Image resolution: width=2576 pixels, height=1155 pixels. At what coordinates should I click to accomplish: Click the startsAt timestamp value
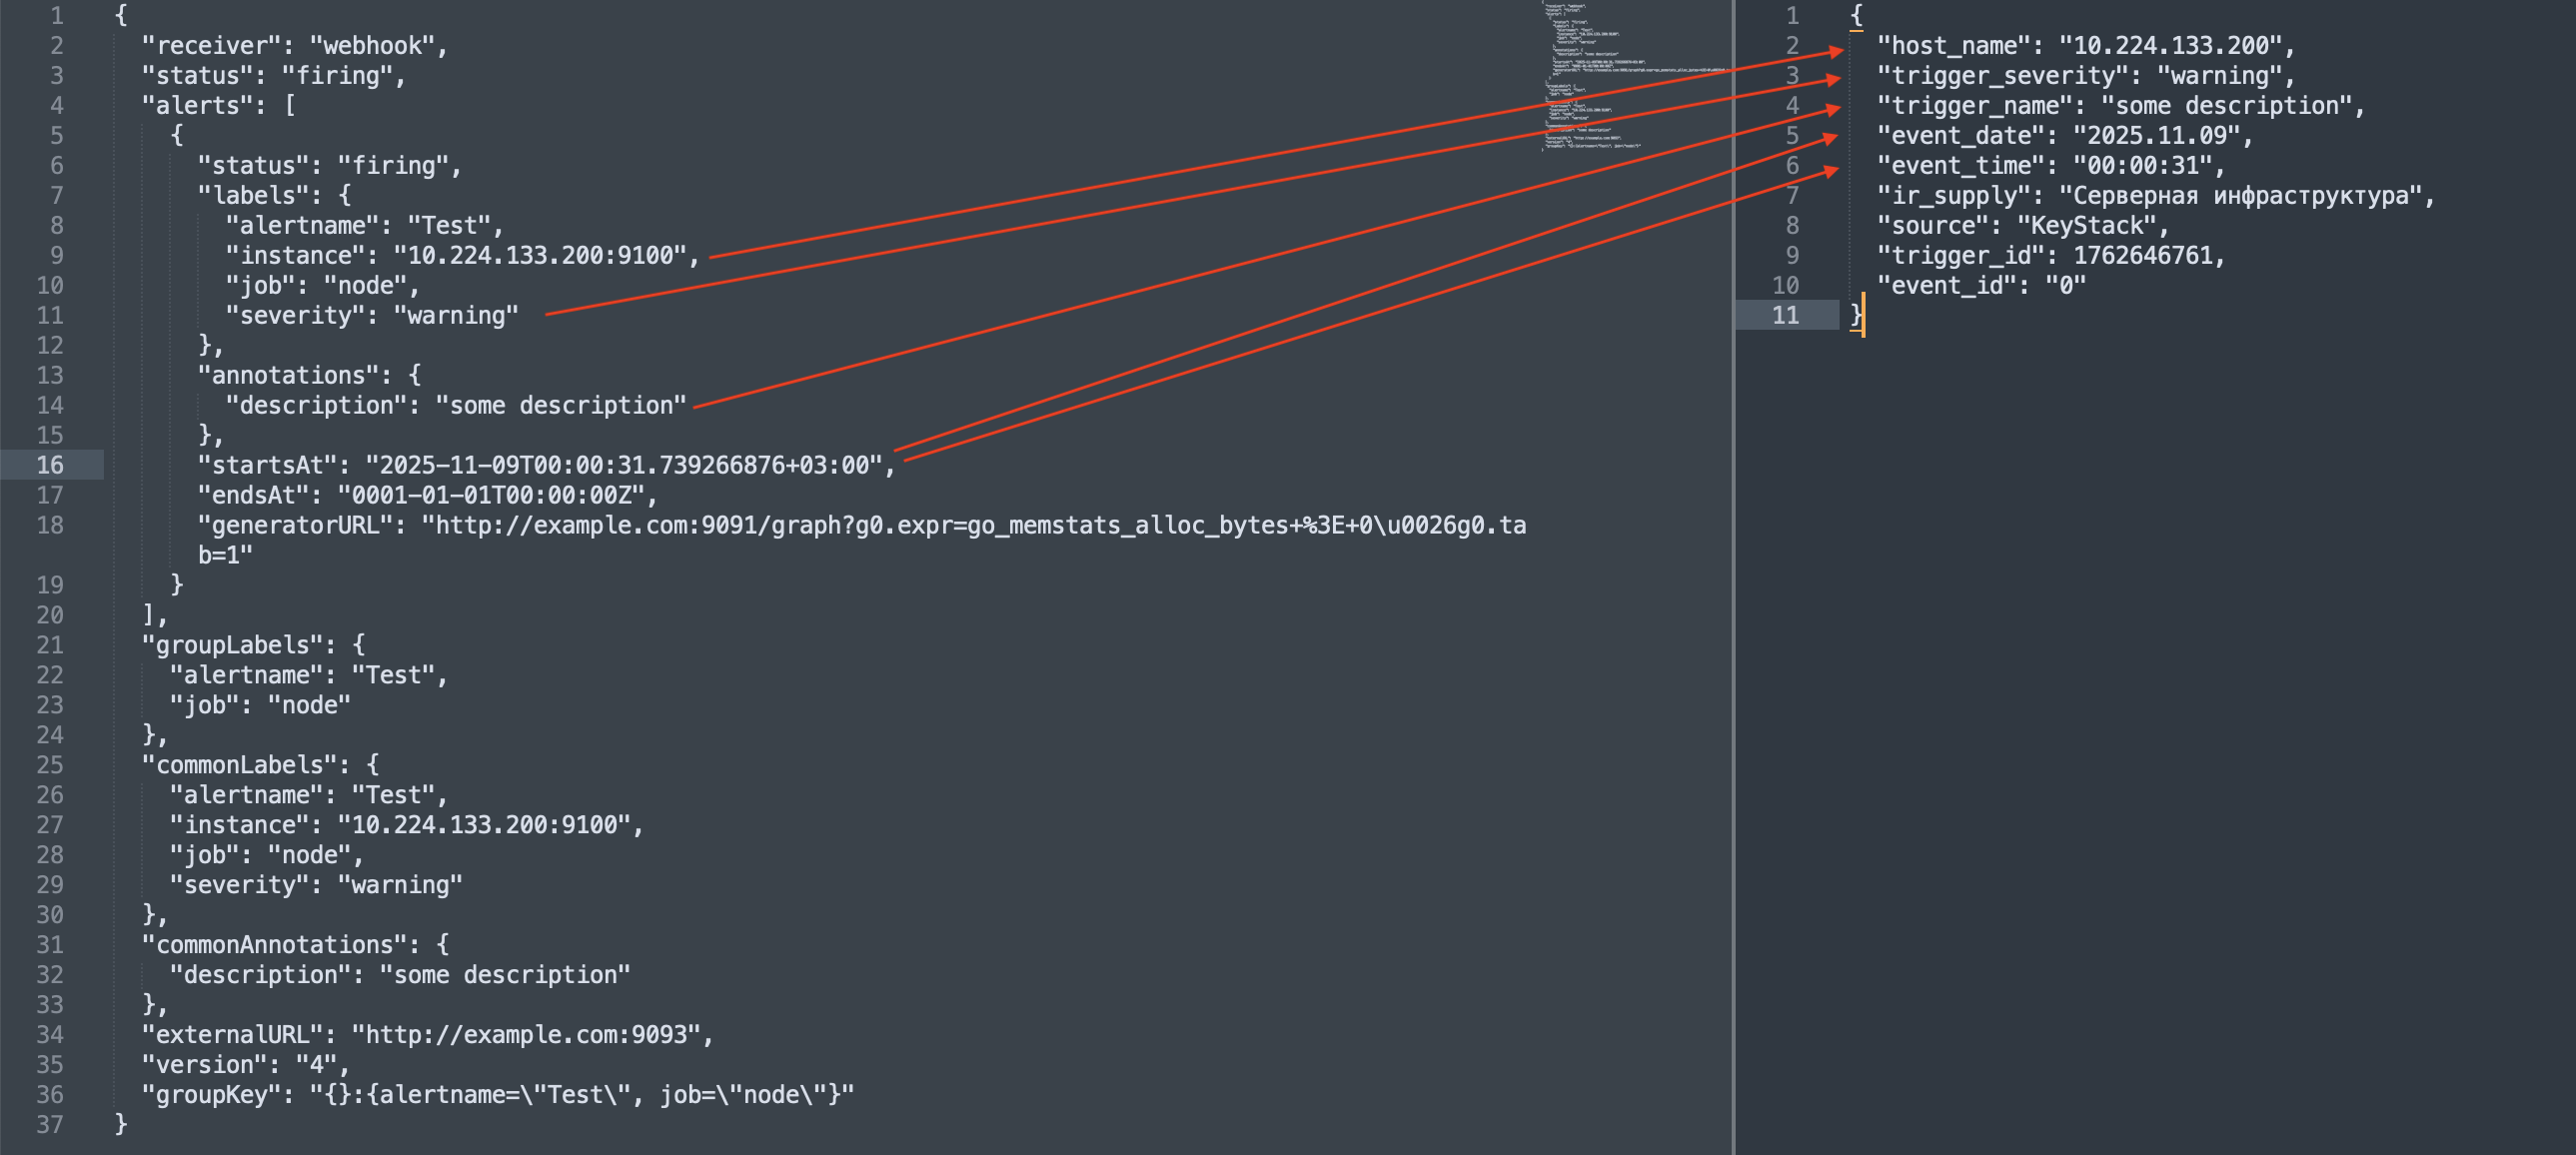point(623,465)
